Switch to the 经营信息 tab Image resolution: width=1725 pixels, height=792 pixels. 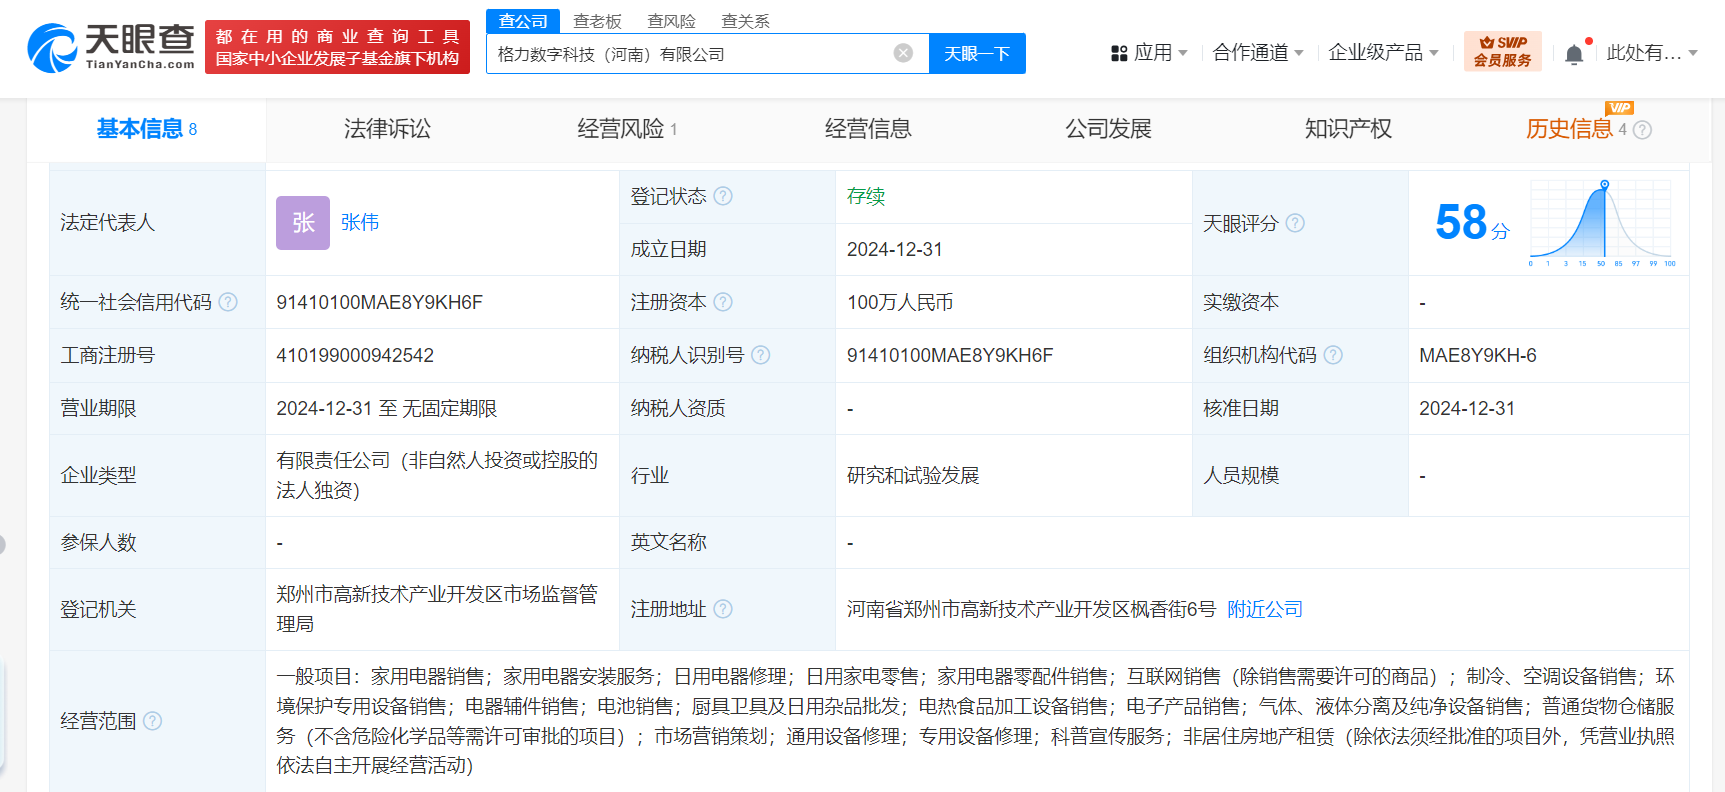pyautogui.click(x=868, y=129)
